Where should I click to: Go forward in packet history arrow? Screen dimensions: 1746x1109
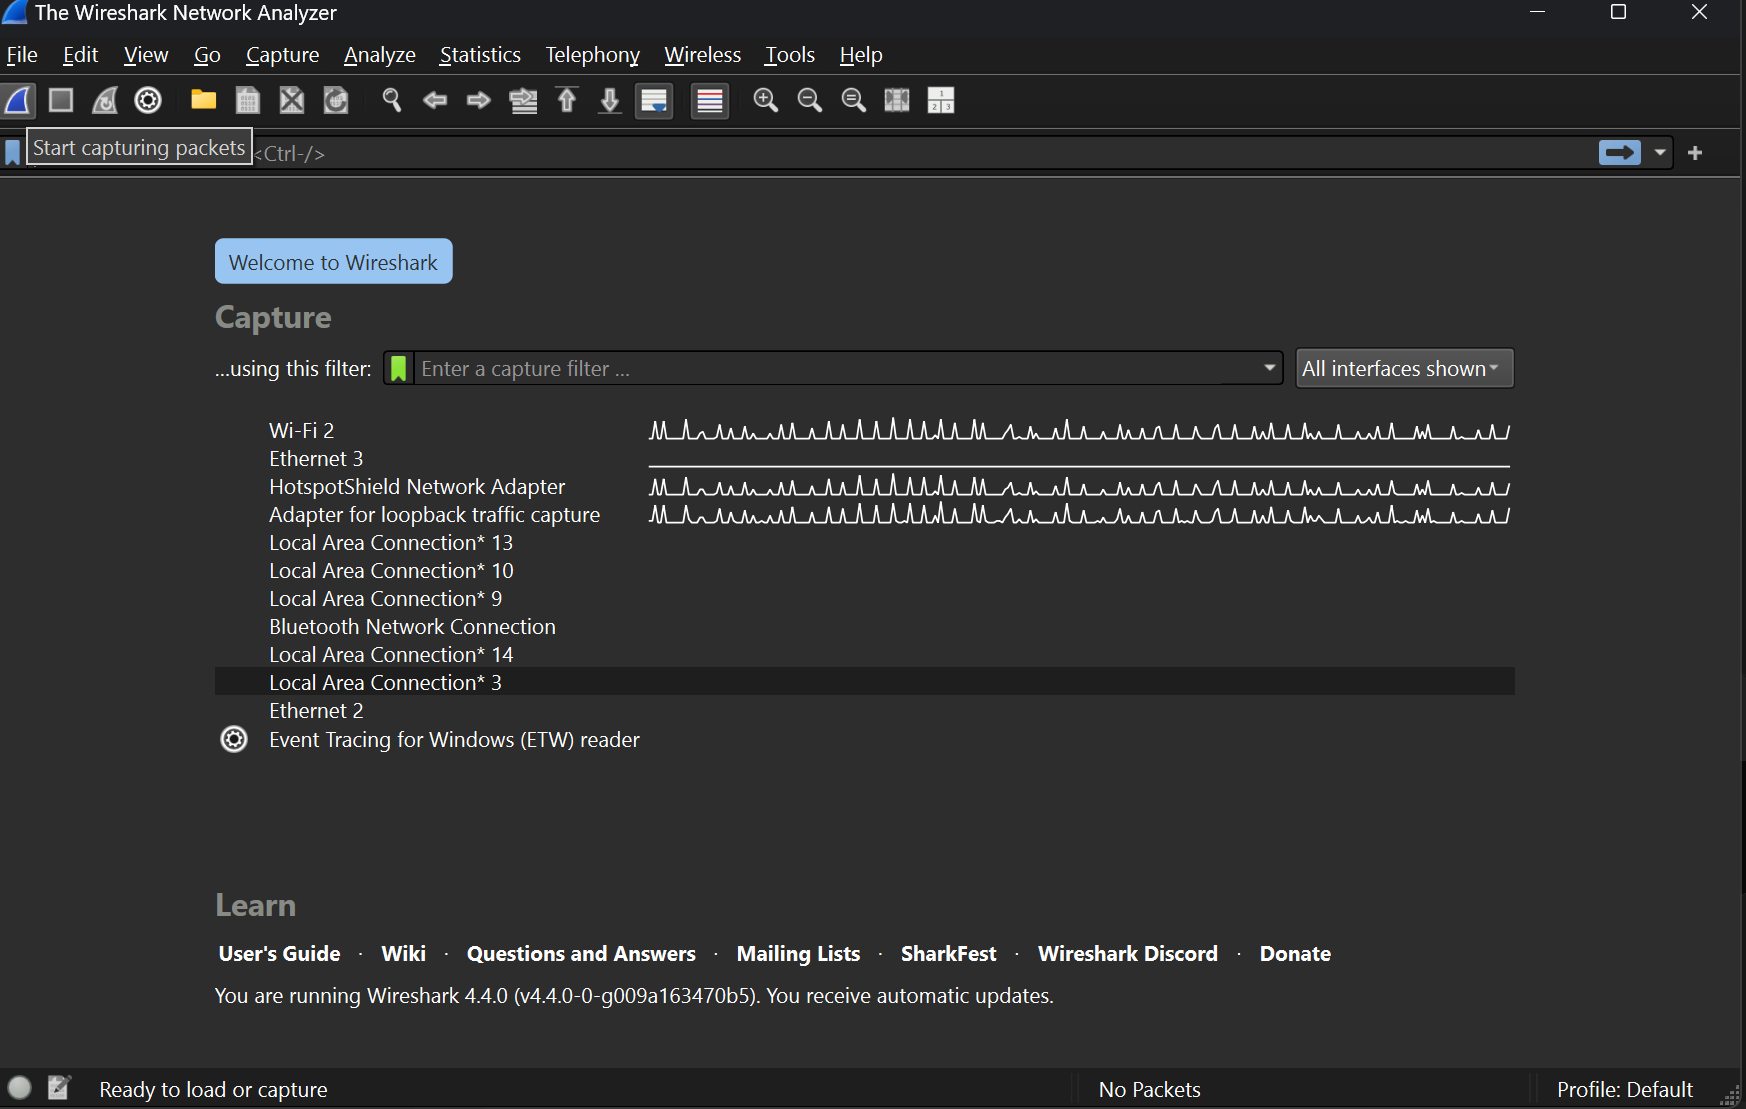[479, 100]
